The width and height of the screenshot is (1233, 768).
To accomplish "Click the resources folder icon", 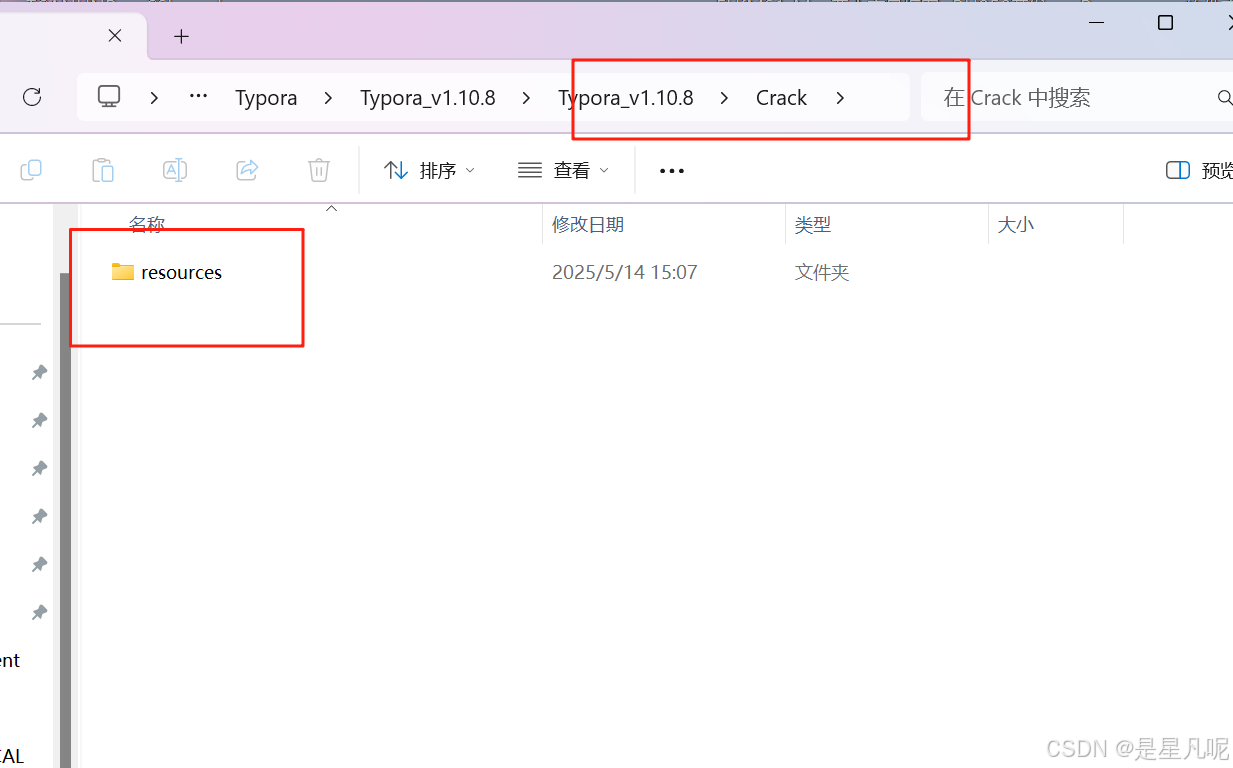I will point(123,272).
